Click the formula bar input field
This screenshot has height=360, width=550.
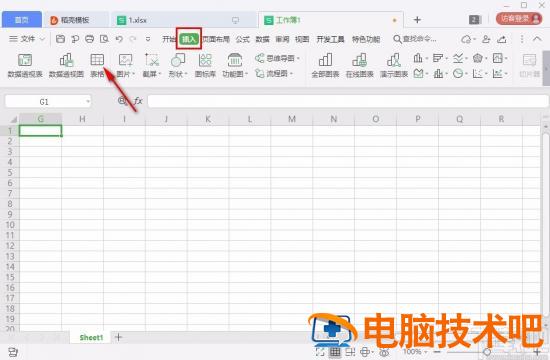[347, 101]
